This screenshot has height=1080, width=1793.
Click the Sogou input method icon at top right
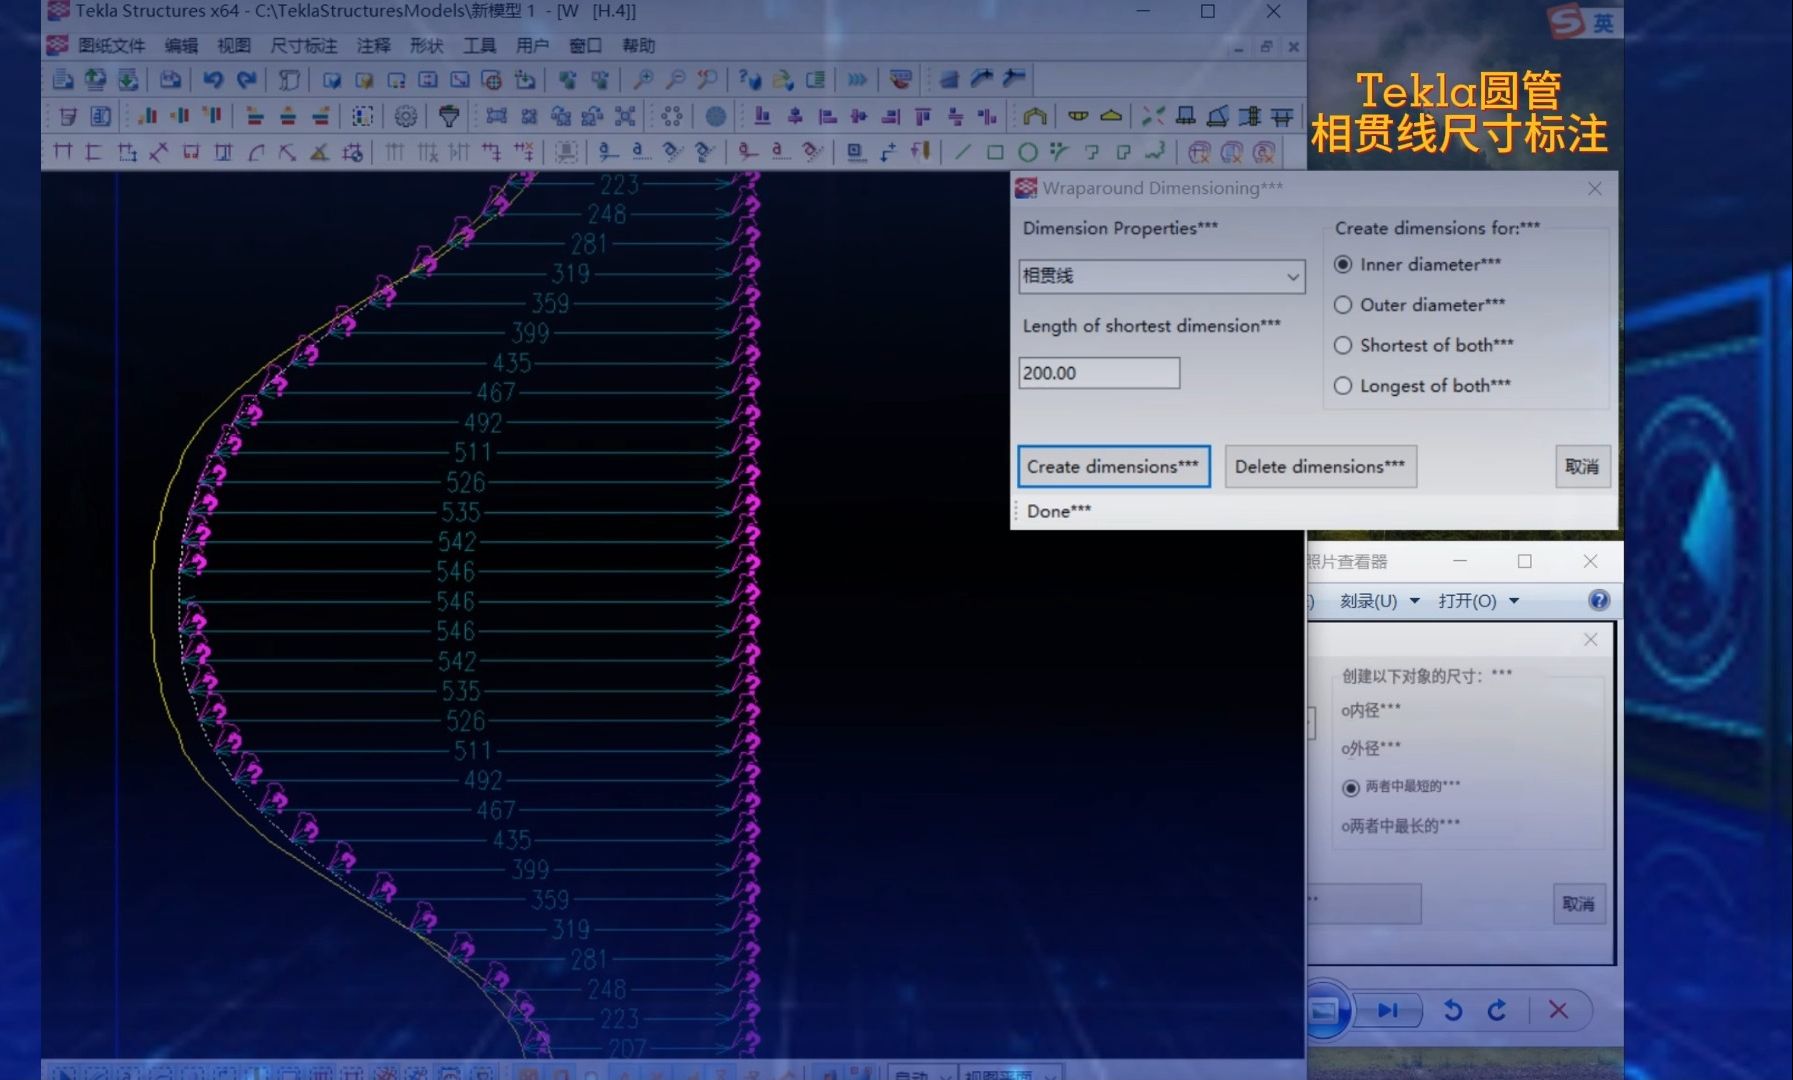tap(1566, 21)
